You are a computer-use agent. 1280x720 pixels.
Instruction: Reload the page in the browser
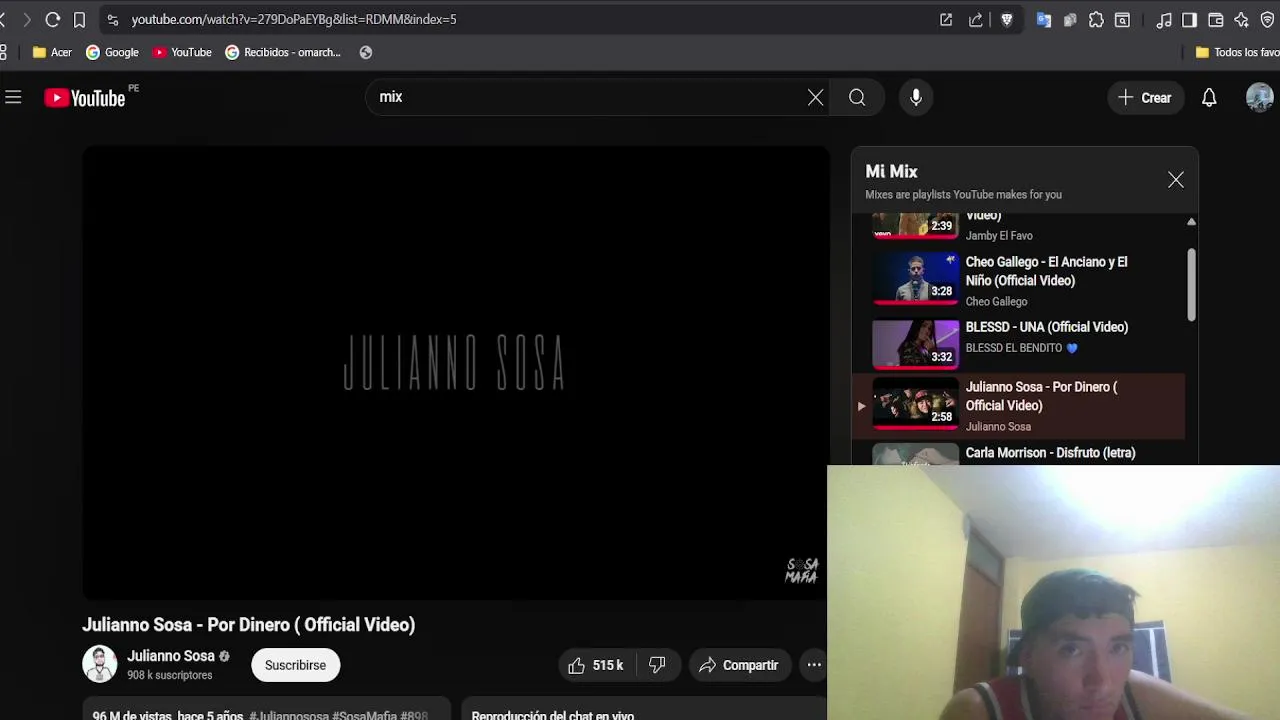pos(53,19)
